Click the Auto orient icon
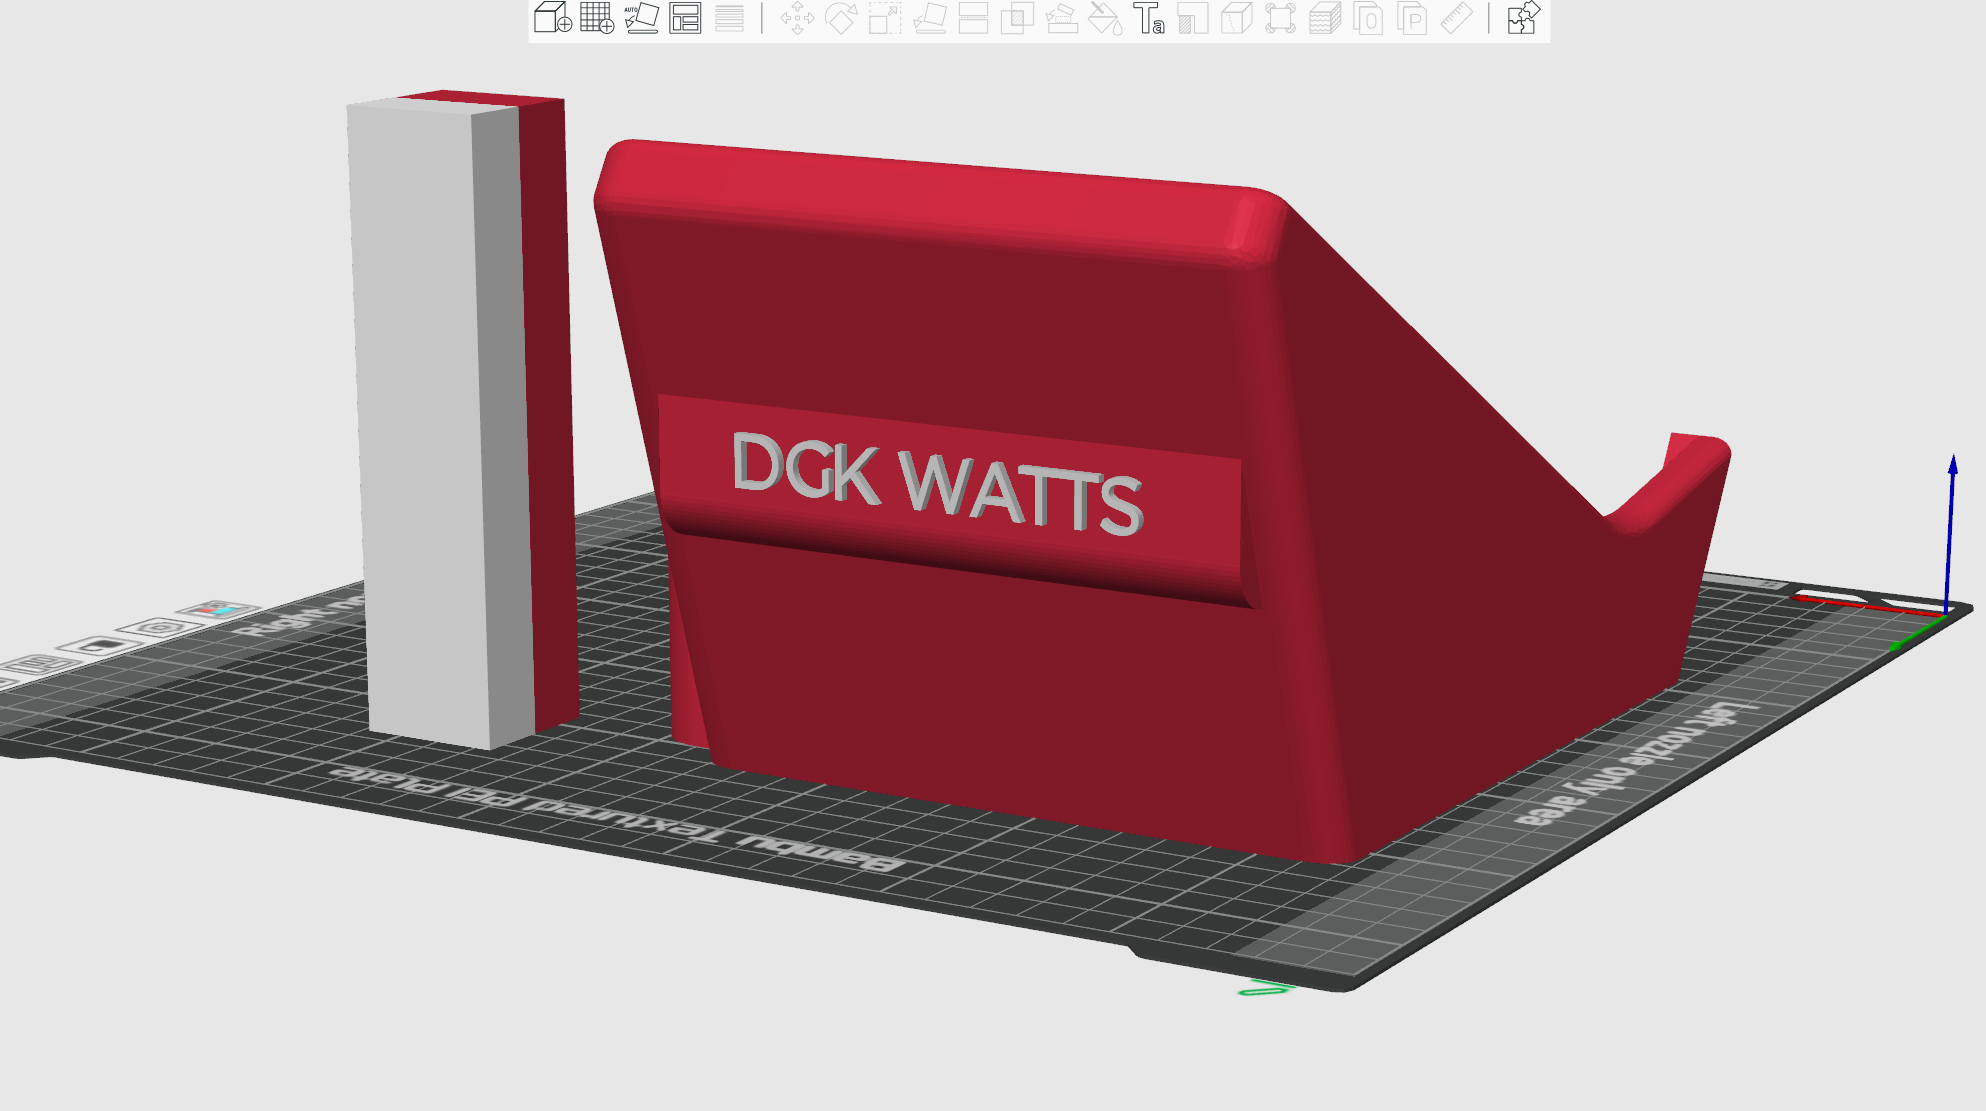Screen dimensions: 1986x1111 [641, 18]
